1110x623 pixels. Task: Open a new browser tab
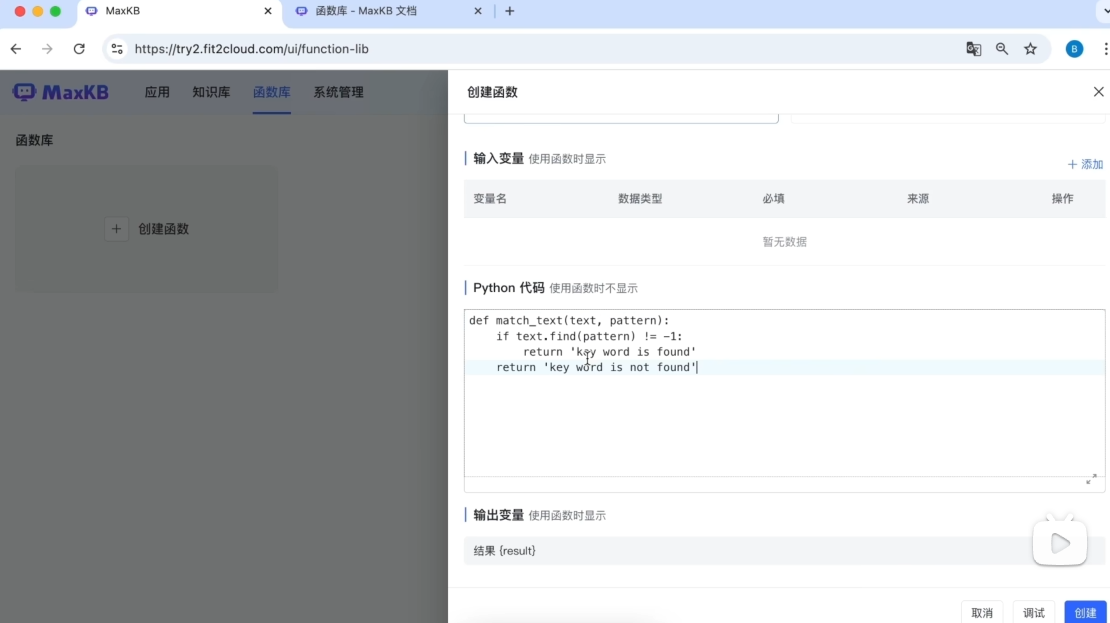(510, 11)
